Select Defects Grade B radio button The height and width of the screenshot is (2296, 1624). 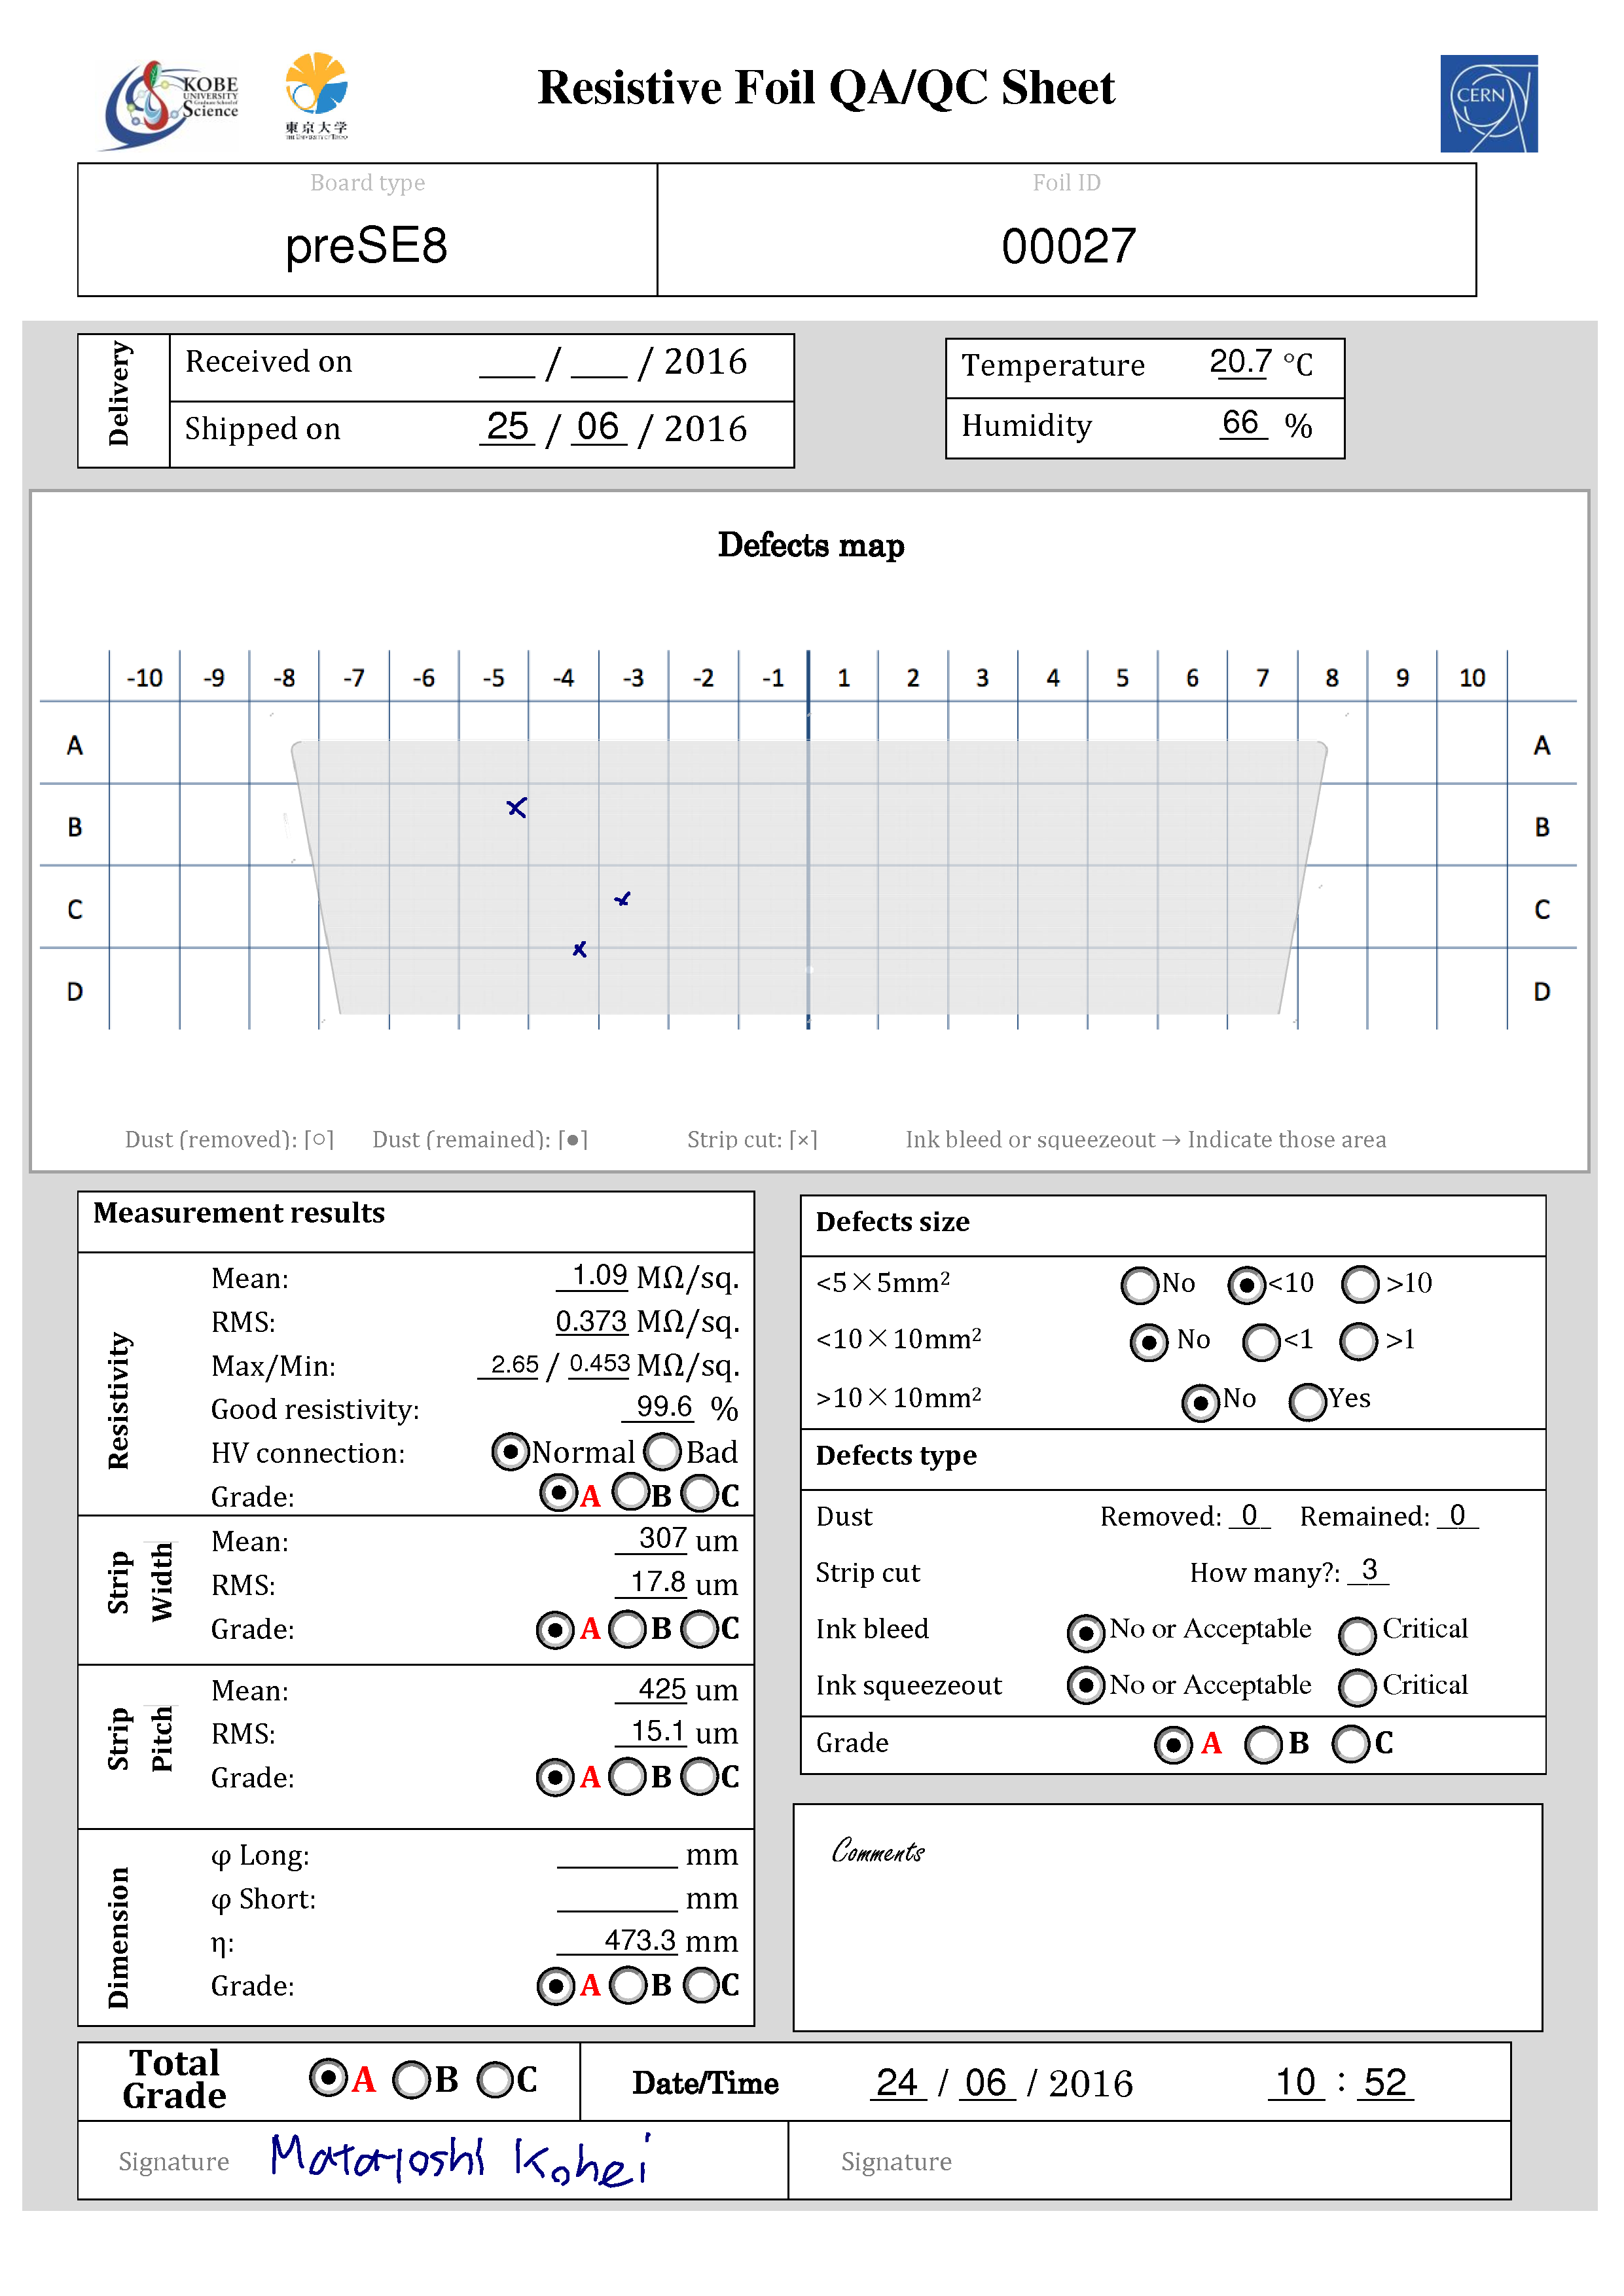click(1262, 1745)
